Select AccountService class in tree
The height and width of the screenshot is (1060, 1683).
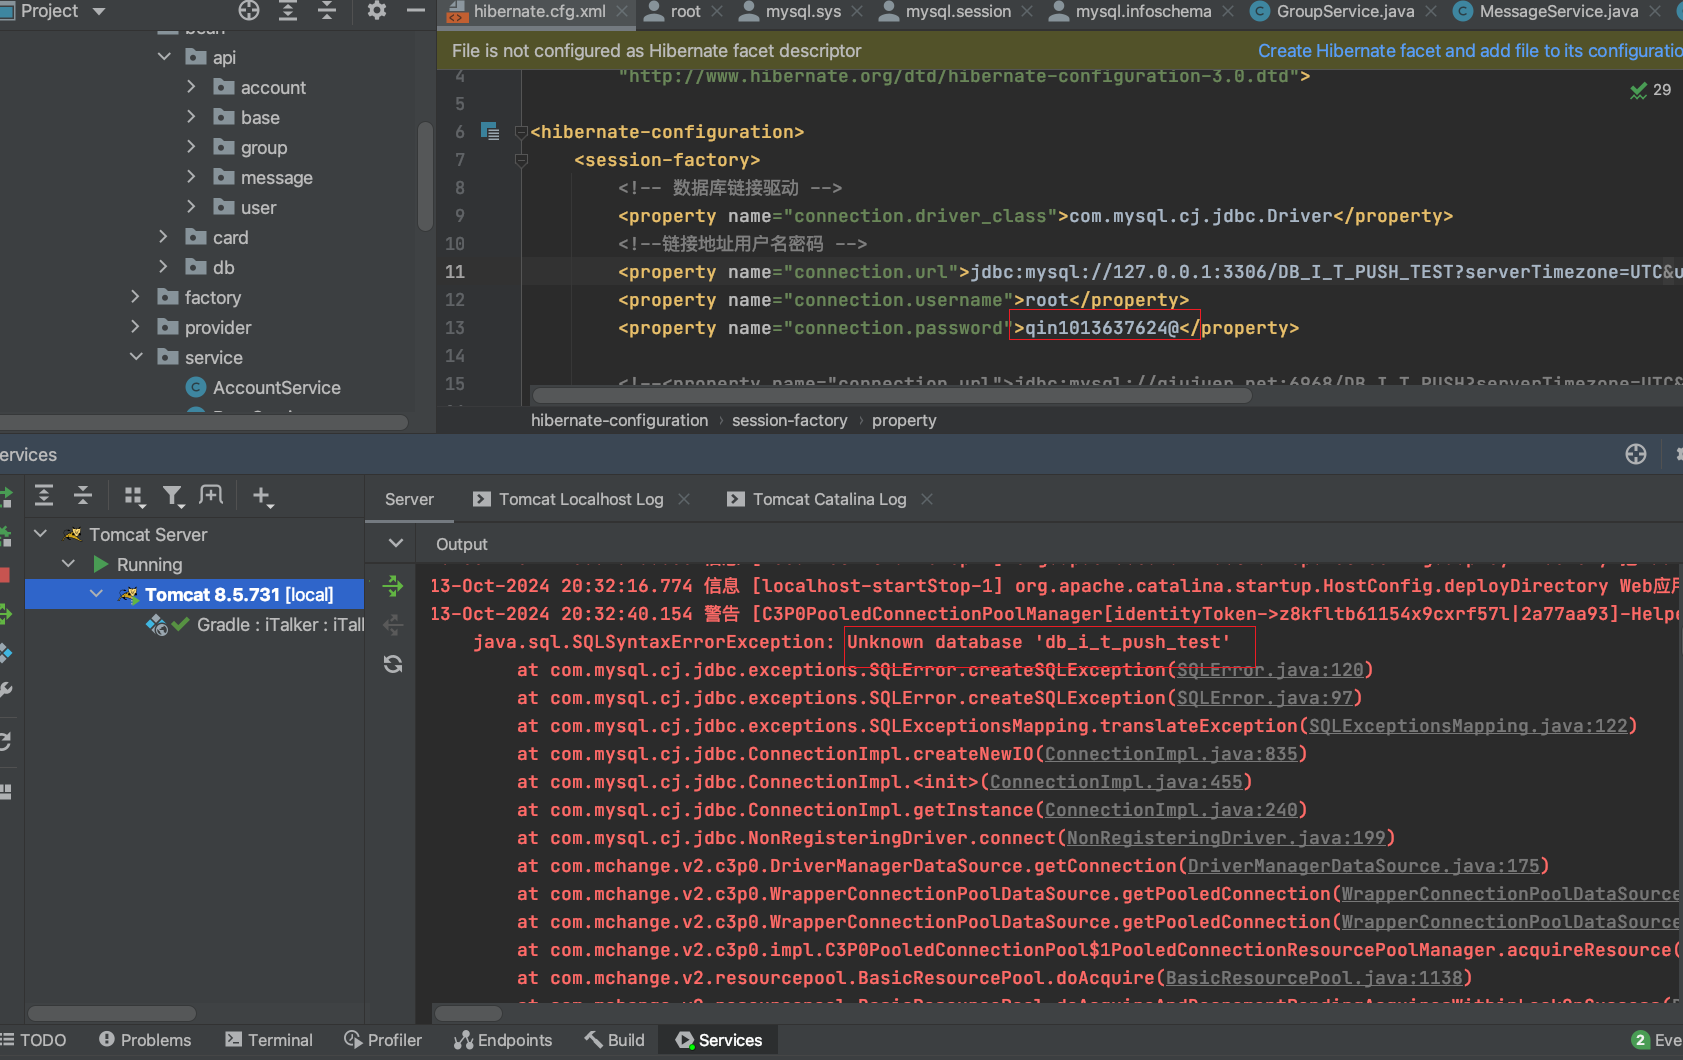point(264,388)
